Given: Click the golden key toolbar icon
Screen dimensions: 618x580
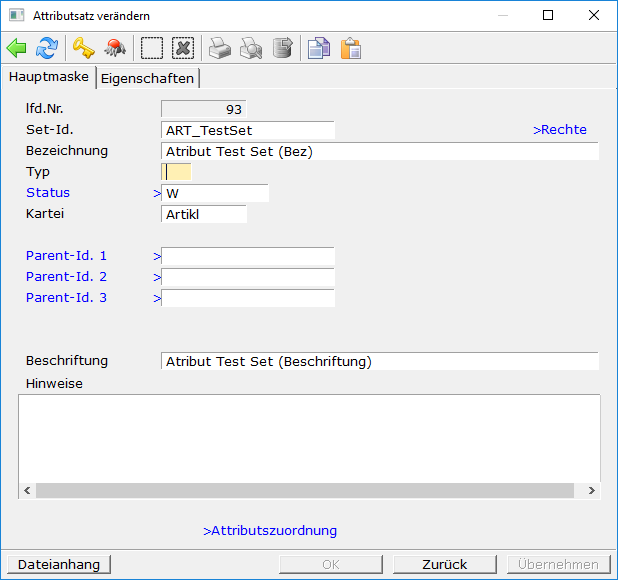Looking at the screenshot, I should 83,48.
